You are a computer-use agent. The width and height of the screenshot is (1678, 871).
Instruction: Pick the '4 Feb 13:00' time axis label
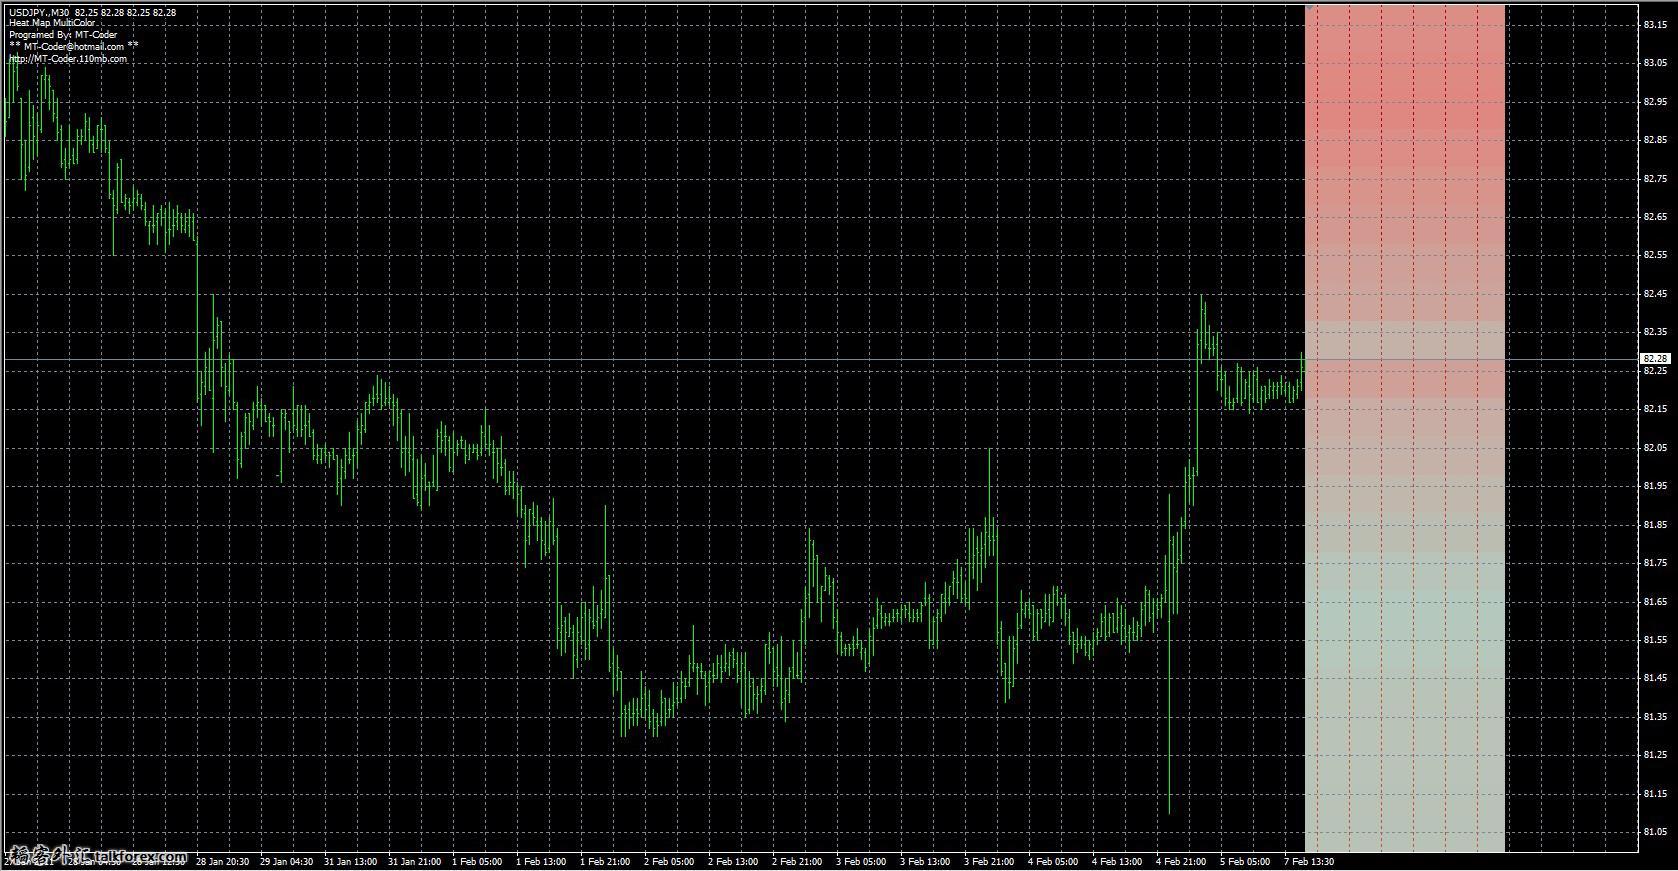[1117, 861]
